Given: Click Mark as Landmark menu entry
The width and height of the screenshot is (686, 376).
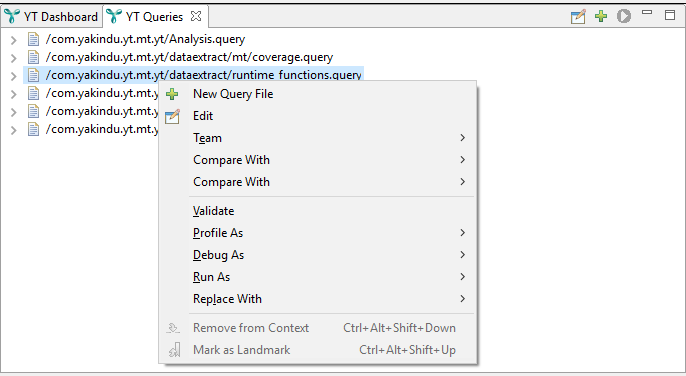Looking at the screenshot, I should point(318,350).
